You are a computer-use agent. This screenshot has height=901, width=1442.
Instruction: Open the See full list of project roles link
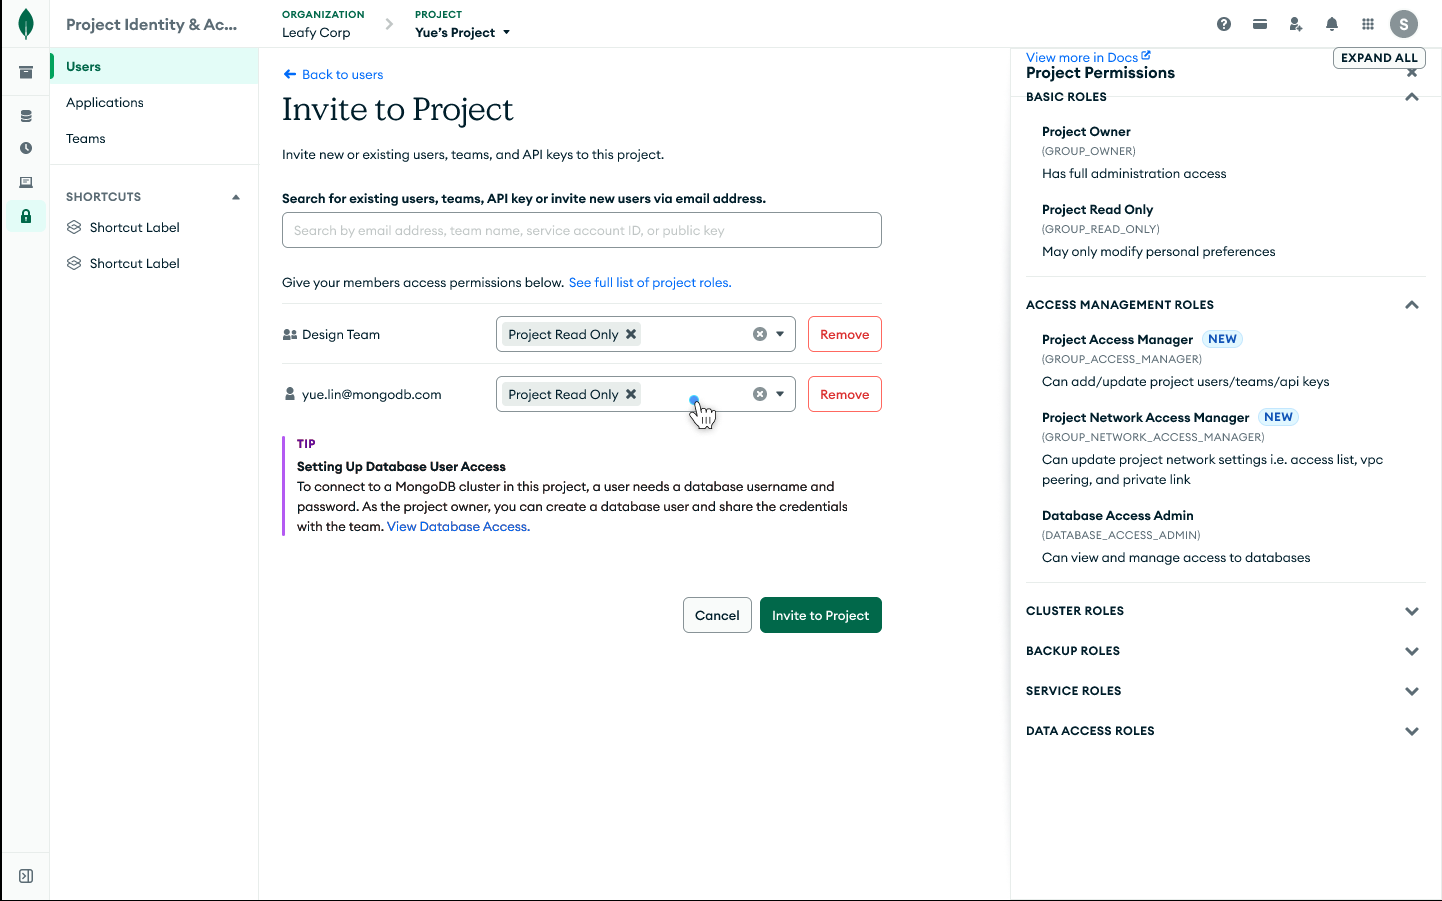click(x=650, y=282)
